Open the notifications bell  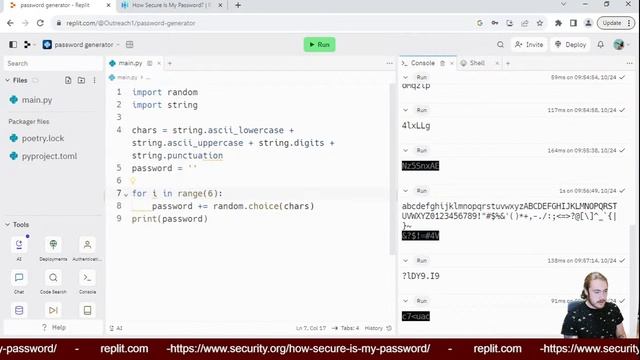click(600, 44)
